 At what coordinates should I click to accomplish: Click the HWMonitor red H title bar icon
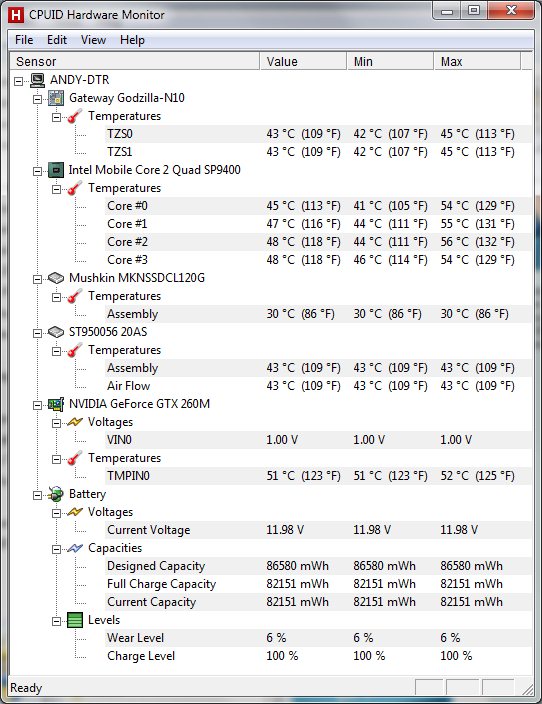click(16, 15)
